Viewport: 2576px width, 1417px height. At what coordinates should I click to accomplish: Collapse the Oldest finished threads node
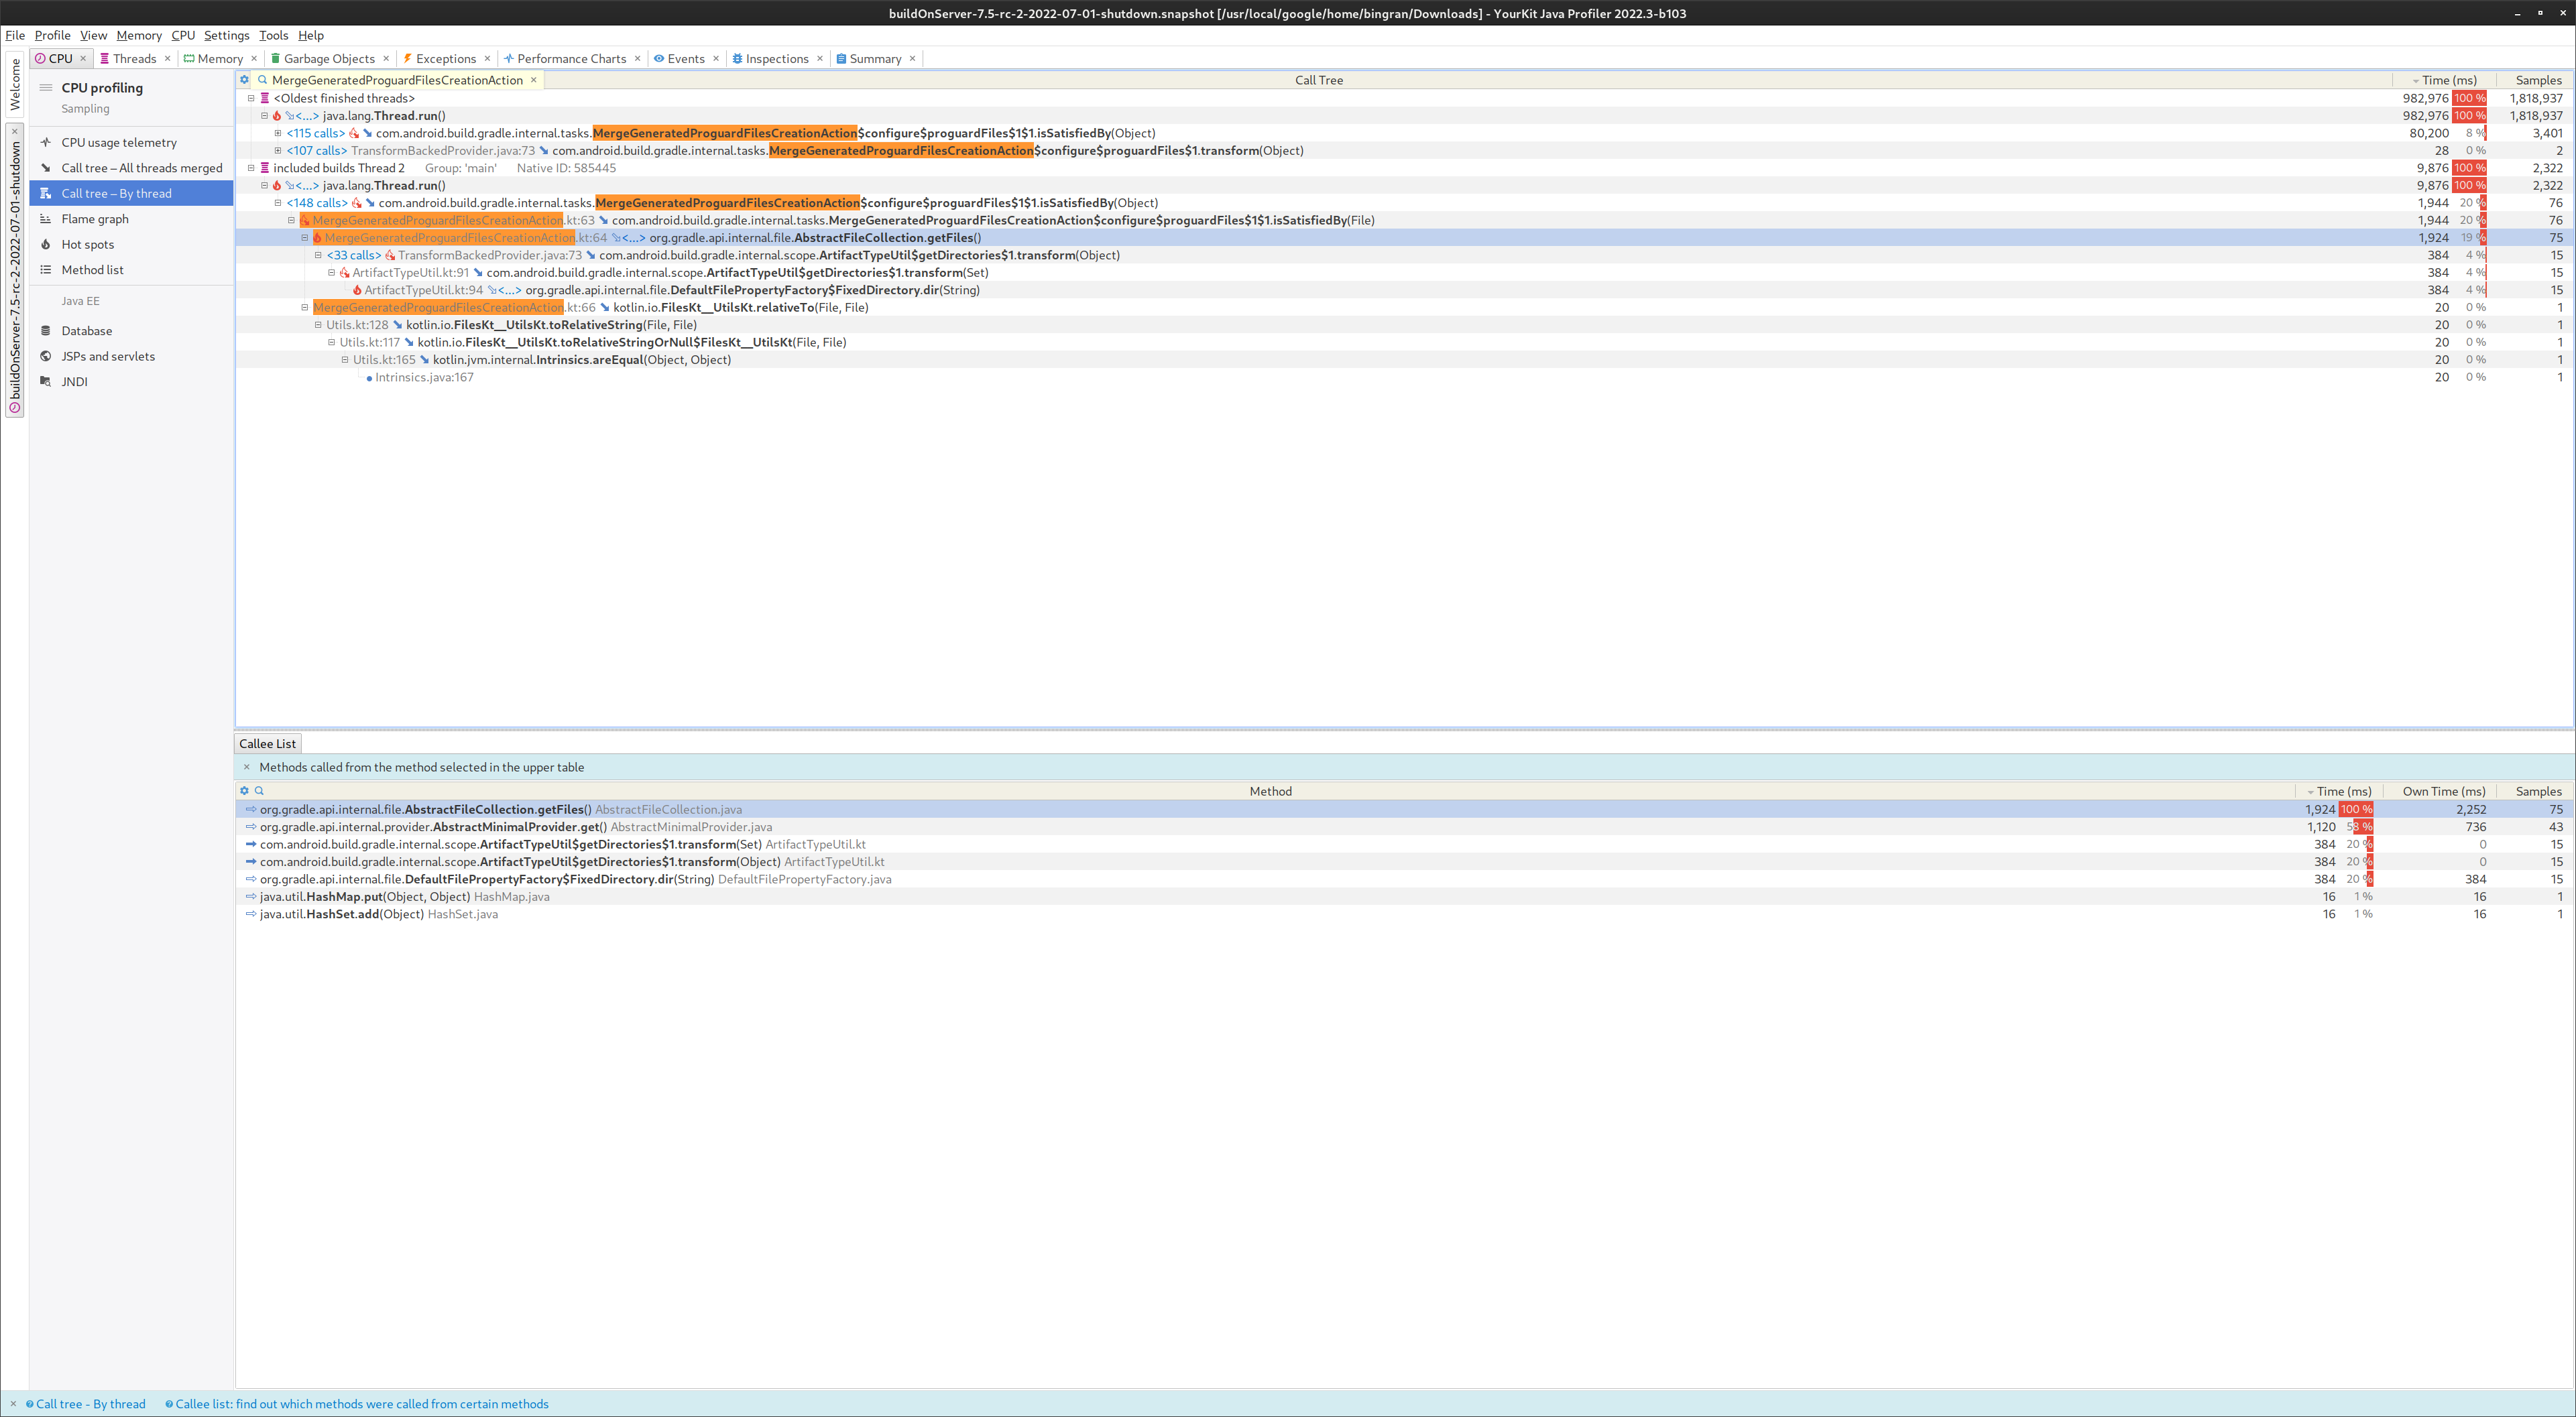point(251,98)
